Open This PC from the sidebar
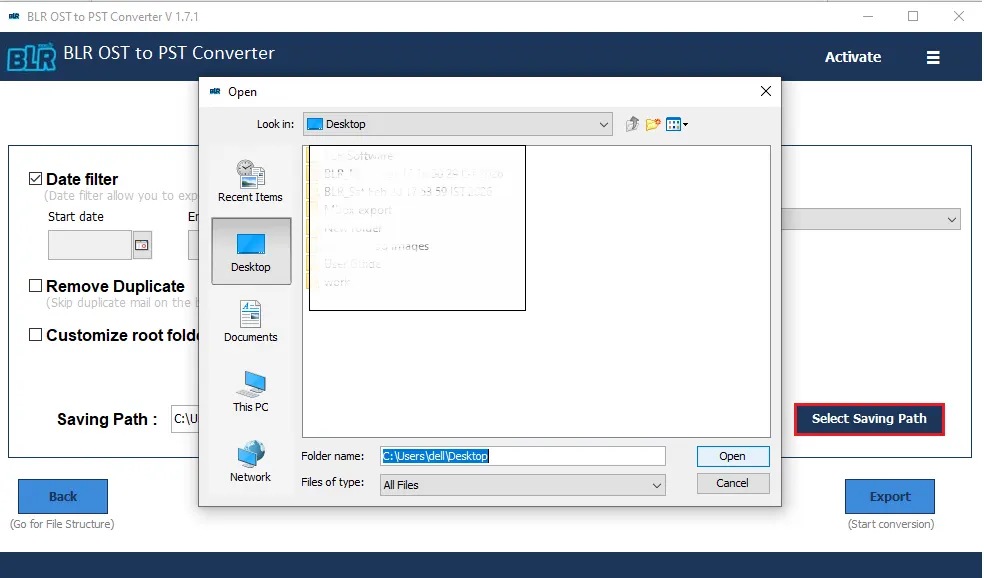Screen dimensions: 984x578 (250, 391)
